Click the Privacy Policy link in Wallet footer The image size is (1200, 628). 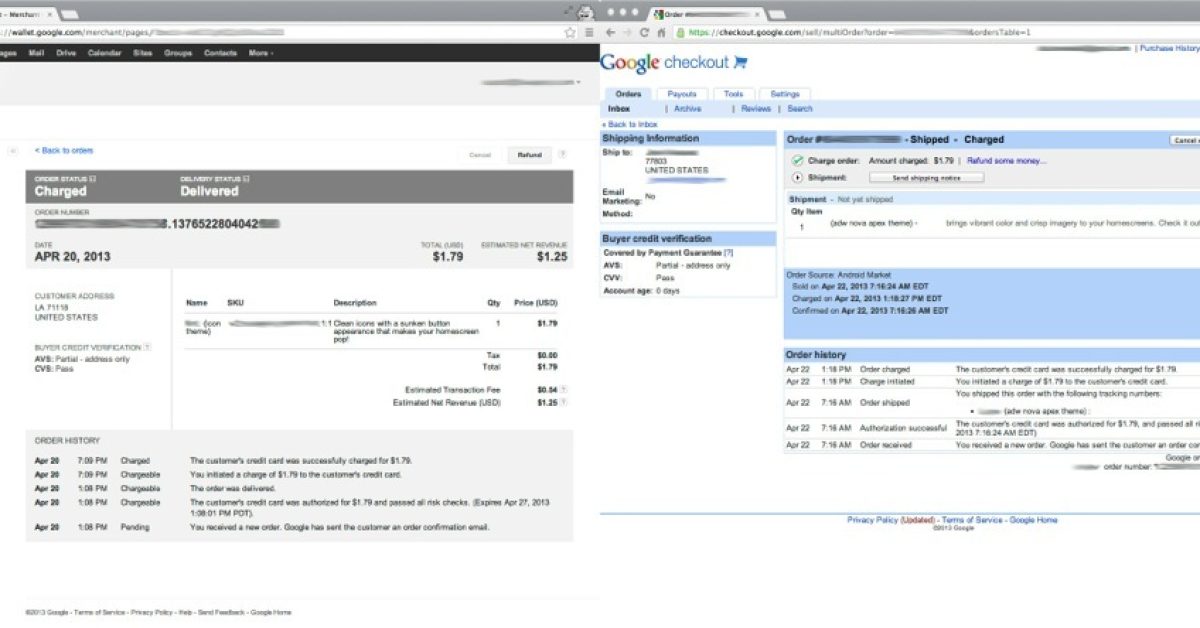152,612
